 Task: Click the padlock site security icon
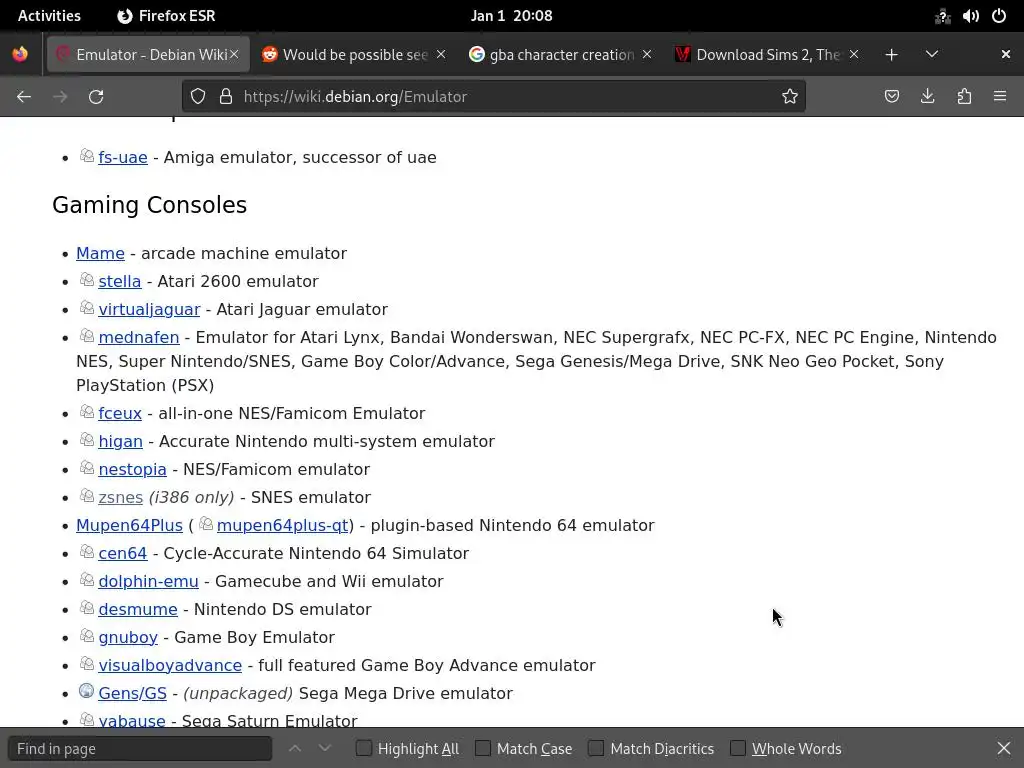pos(226,96)
